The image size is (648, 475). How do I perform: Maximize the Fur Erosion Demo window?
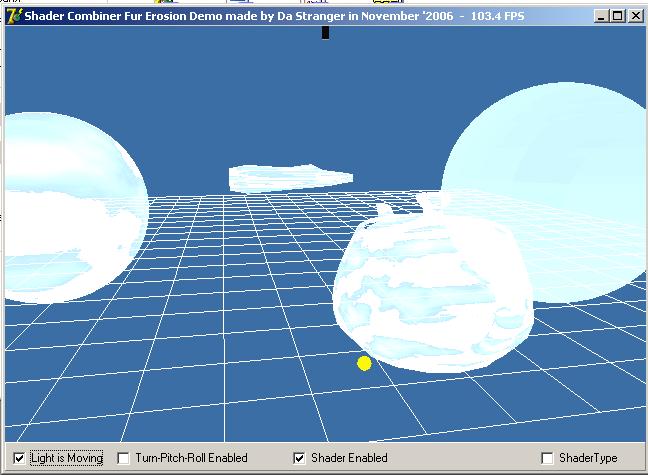click(x=618, y=16)
